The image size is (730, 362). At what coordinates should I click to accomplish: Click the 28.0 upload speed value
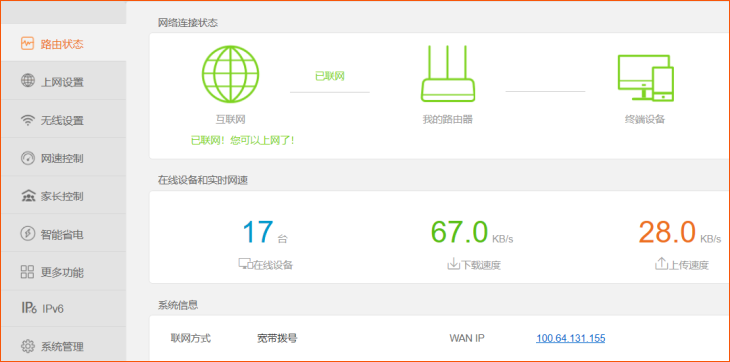[667, 232]
